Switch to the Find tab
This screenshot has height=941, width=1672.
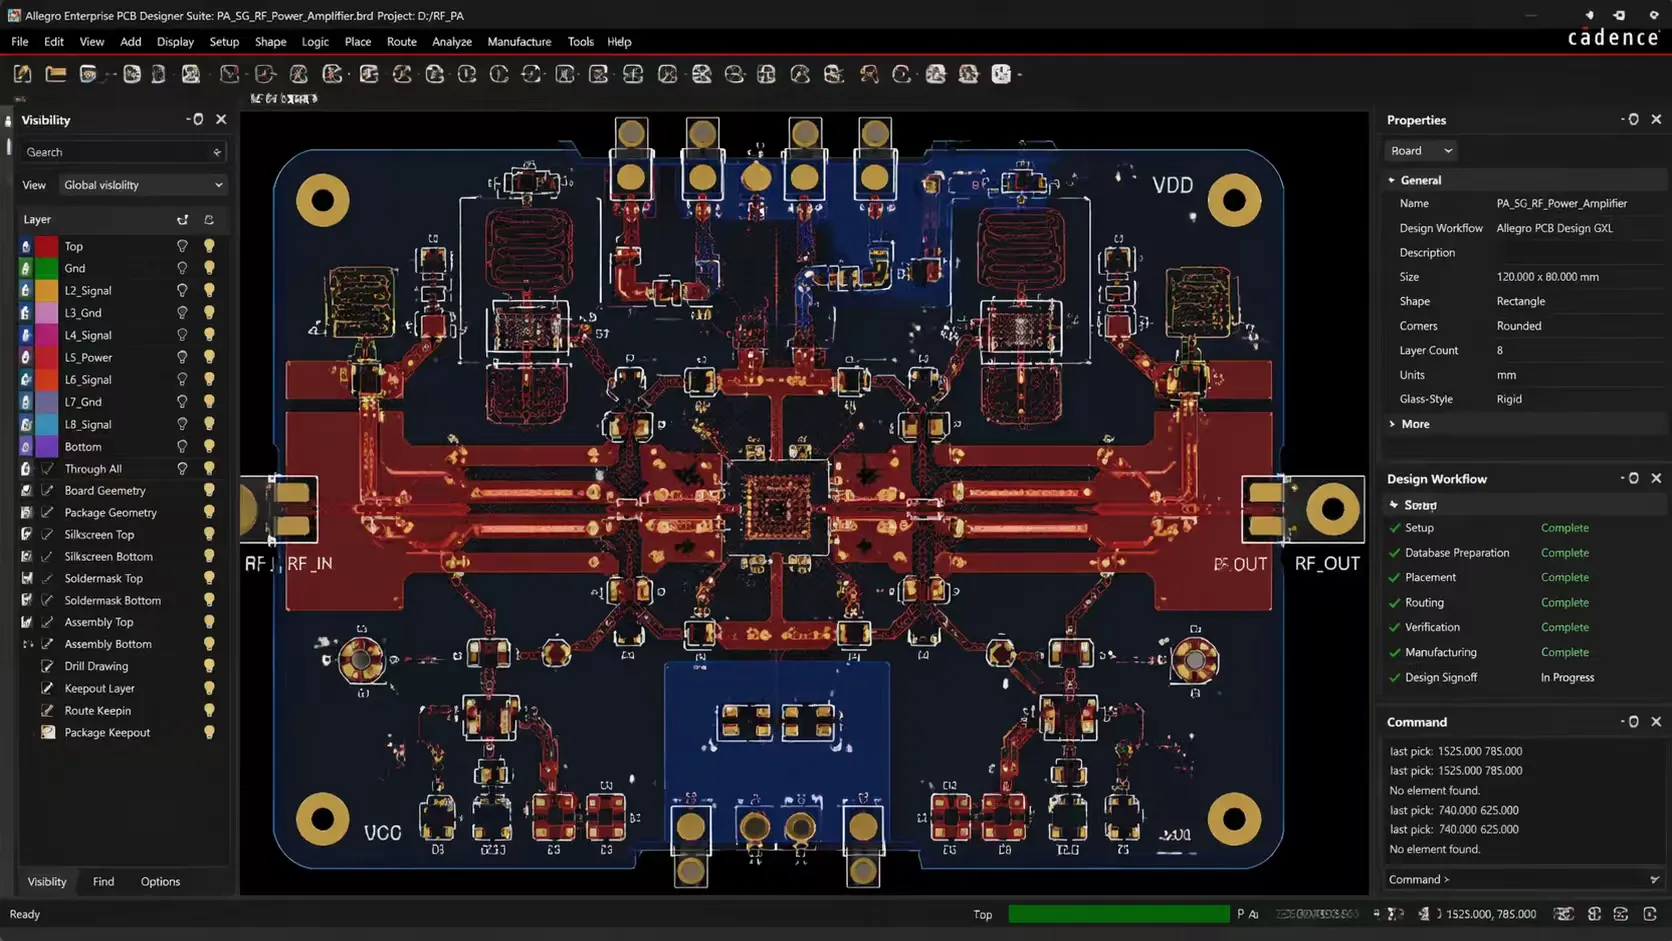pos(103,881)
